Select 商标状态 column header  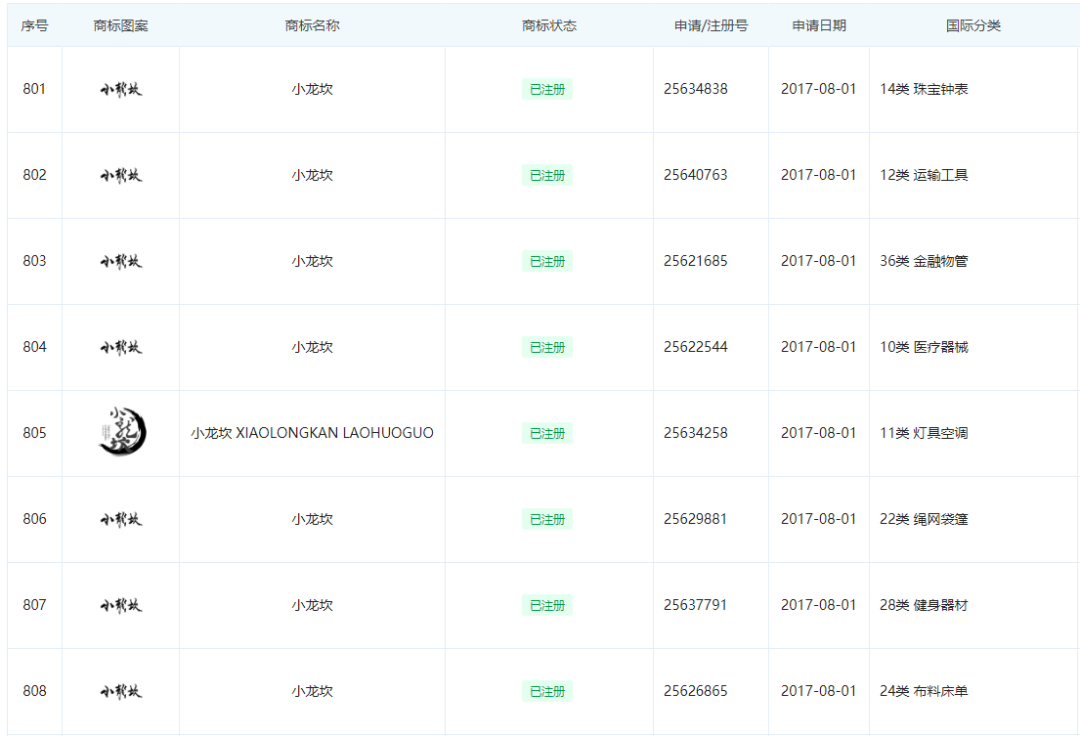pos(549,26)
